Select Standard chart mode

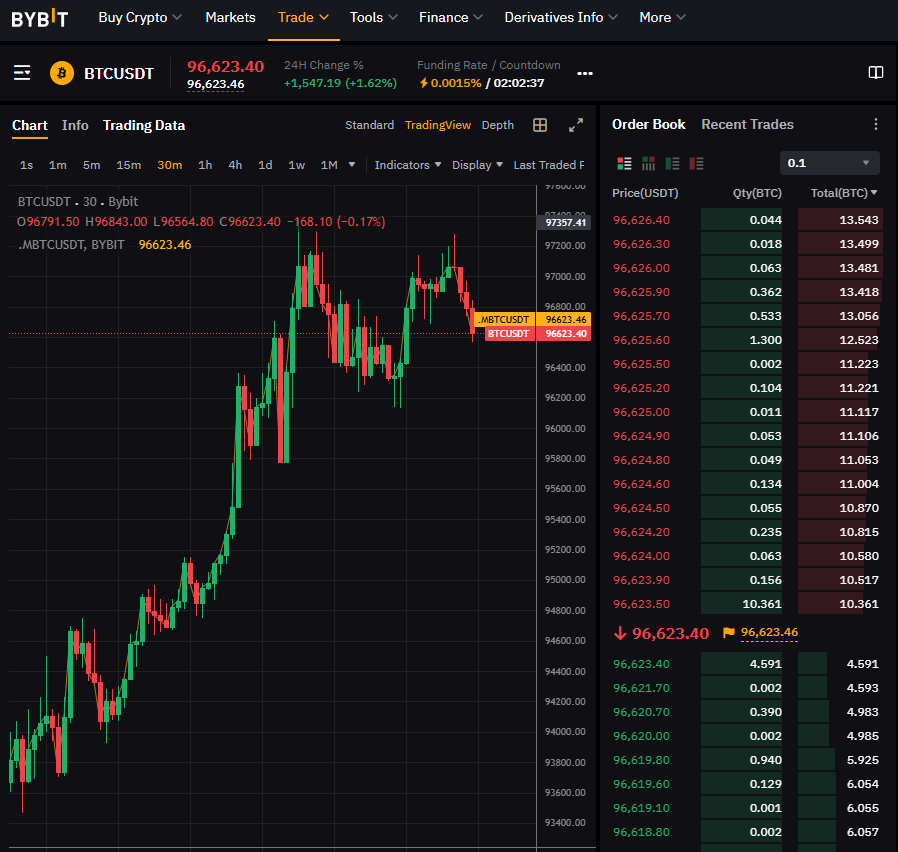(x=369, y=125)
